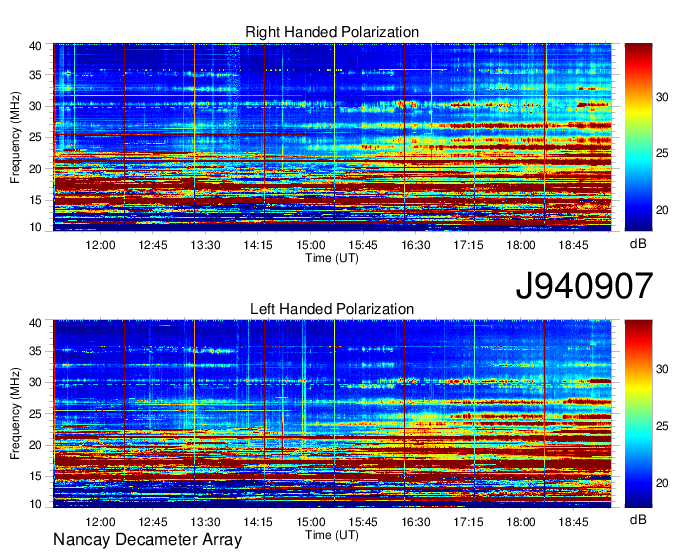Click the 10 MHz tick of Right Handed plot

[35, 227]
